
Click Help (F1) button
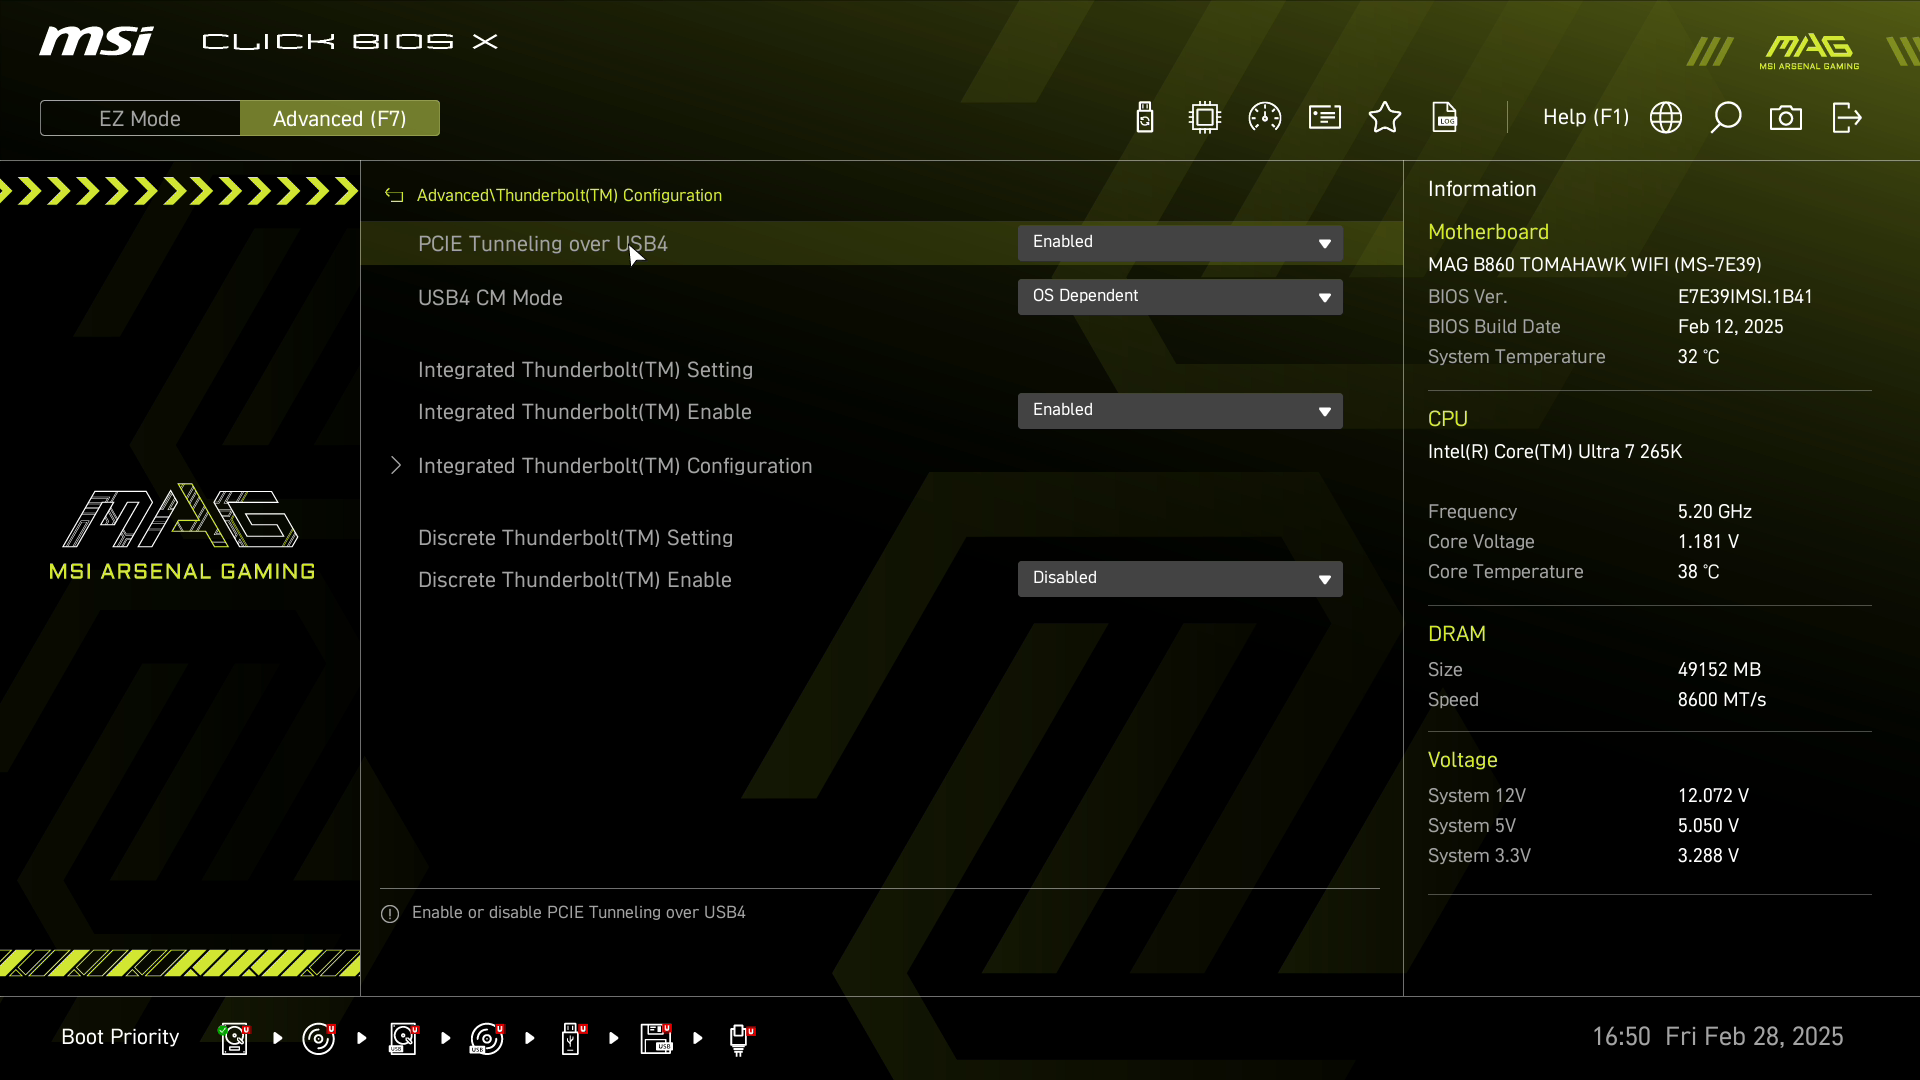tap(1585, 118)
